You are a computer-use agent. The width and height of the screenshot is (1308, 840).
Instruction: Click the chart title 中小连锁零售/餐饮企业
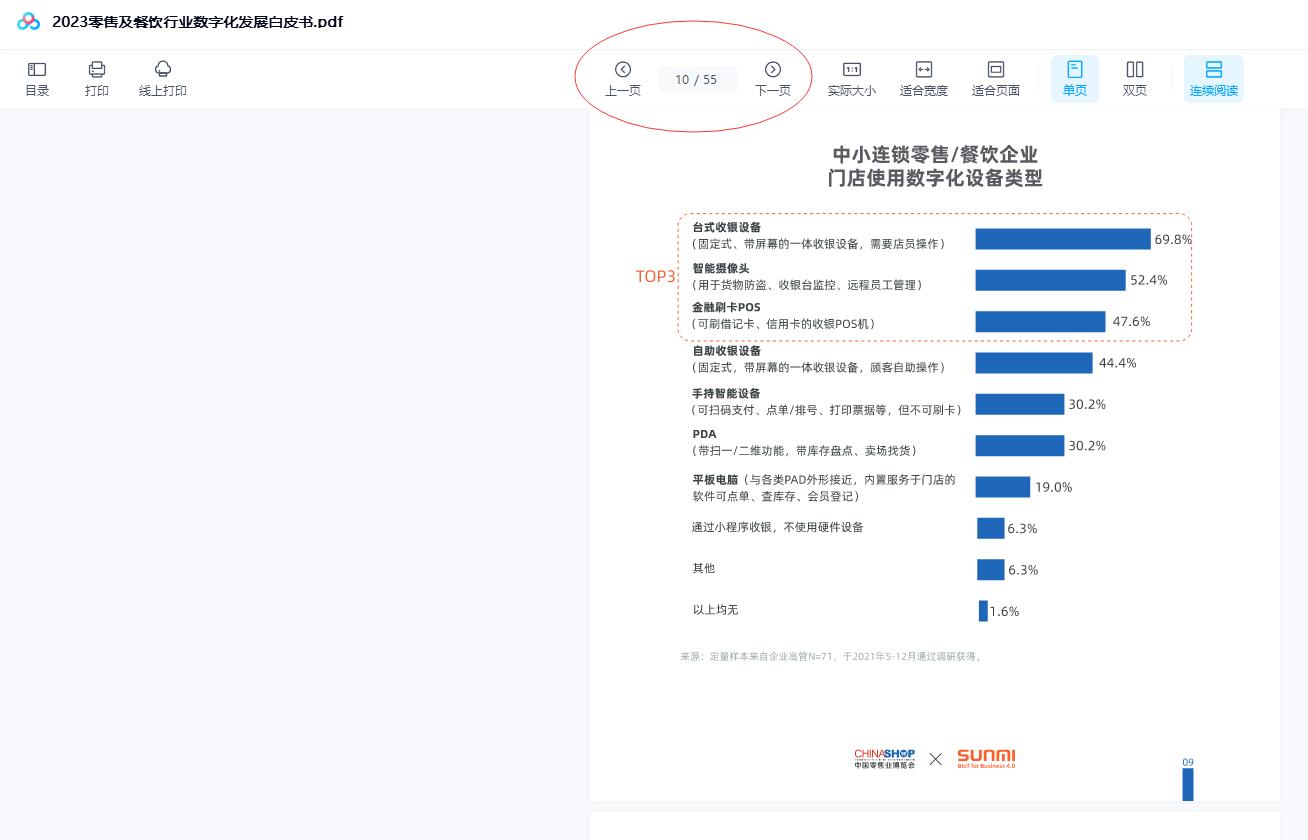click(935, 155)
